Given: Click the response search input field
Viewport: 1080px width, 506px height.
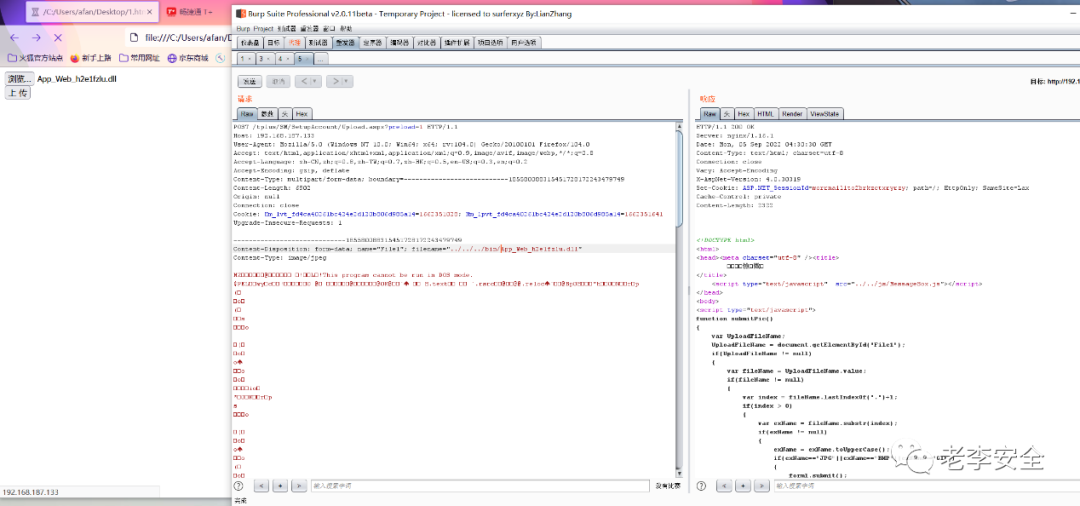Looking at the screenshot, I should coord(926,486).
